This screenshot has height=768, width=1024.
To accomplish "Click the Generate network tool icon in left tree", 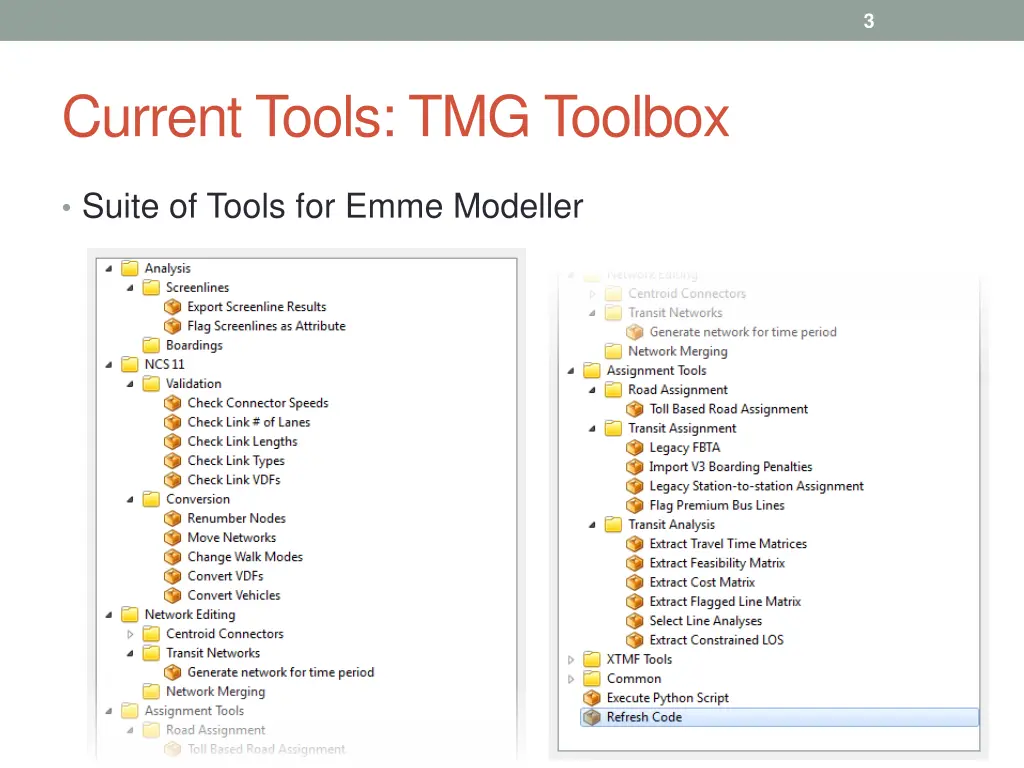I will pos(172,672).
